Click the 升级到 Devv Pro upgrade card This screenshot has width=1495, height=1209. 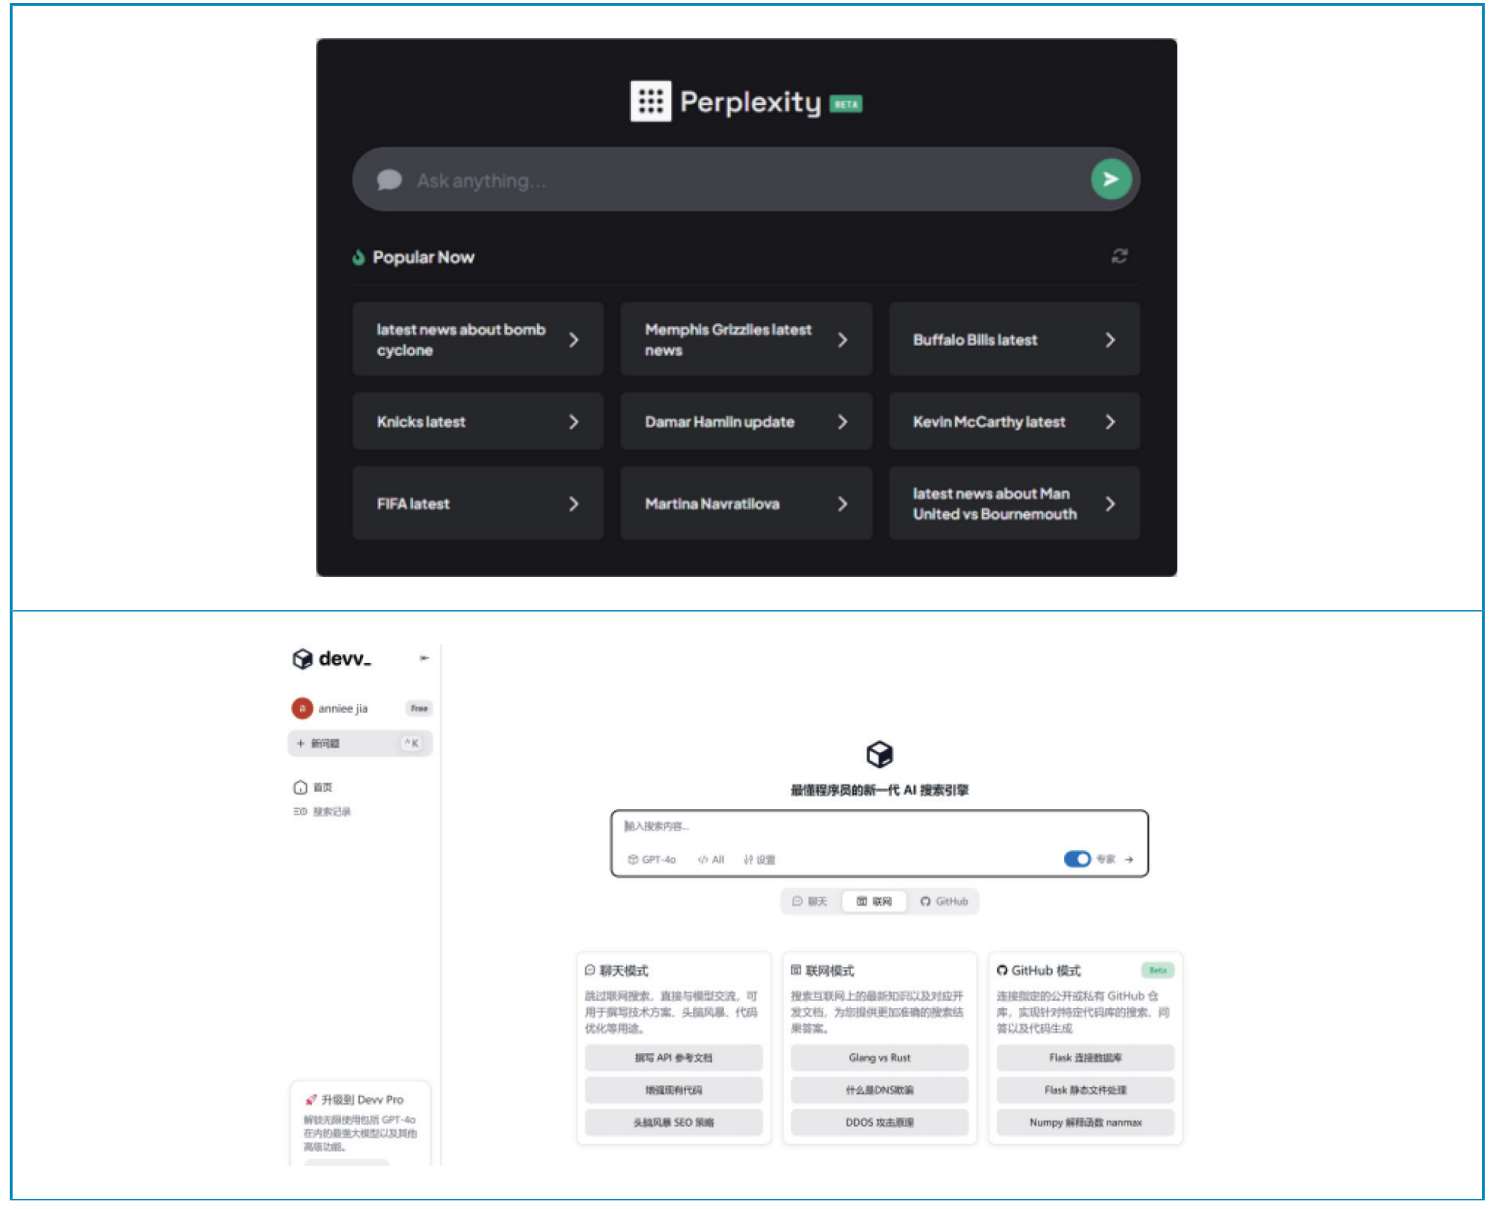tap(360, 1124)
